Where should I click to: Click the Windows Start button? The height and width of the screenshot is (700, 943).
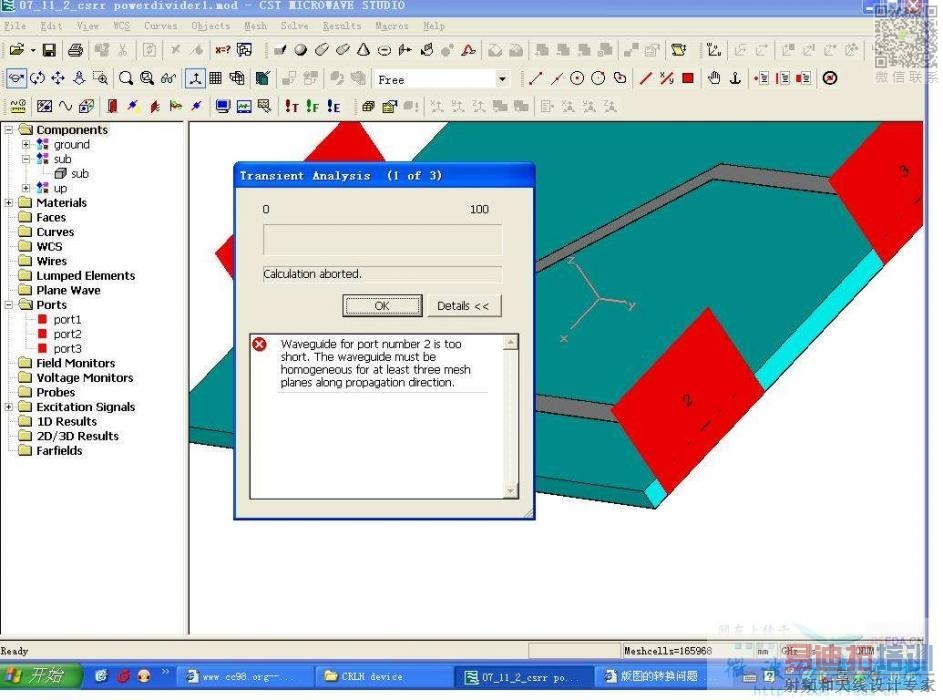coord(40,675)
